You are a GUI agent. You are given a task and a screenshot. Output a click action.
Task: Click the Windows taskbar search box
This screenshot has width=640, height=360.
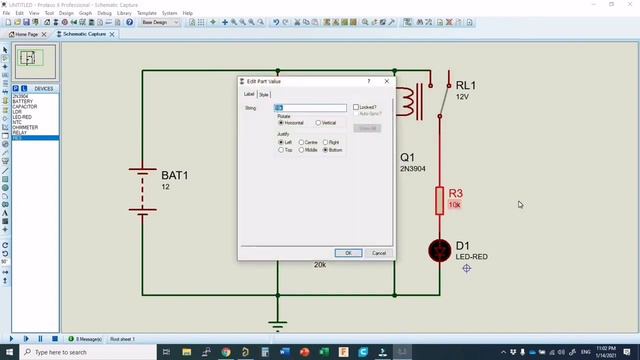(88, 352)
